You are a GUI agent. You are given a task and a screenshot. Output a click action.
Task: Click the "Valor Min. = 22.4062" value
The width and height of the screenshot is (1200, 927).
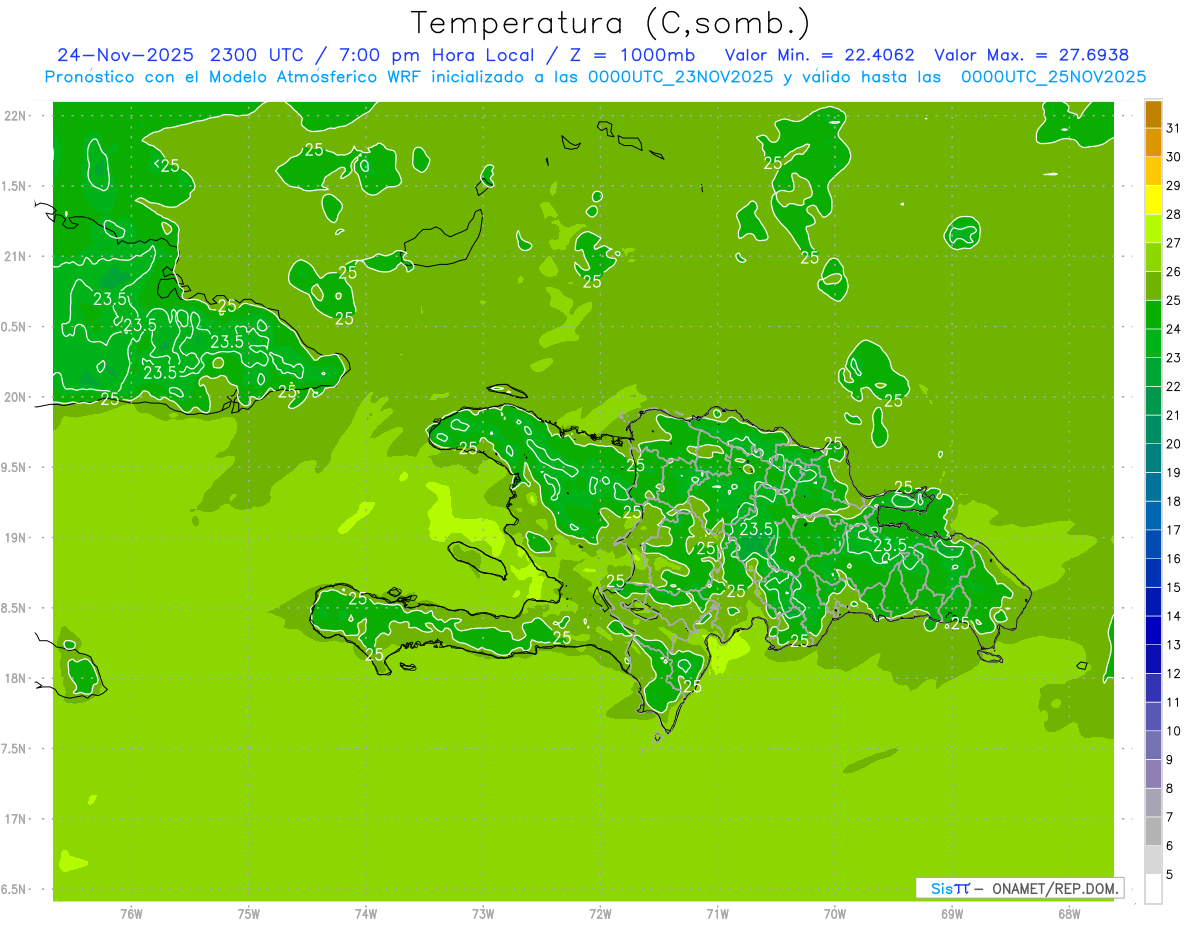coord(819,55)
